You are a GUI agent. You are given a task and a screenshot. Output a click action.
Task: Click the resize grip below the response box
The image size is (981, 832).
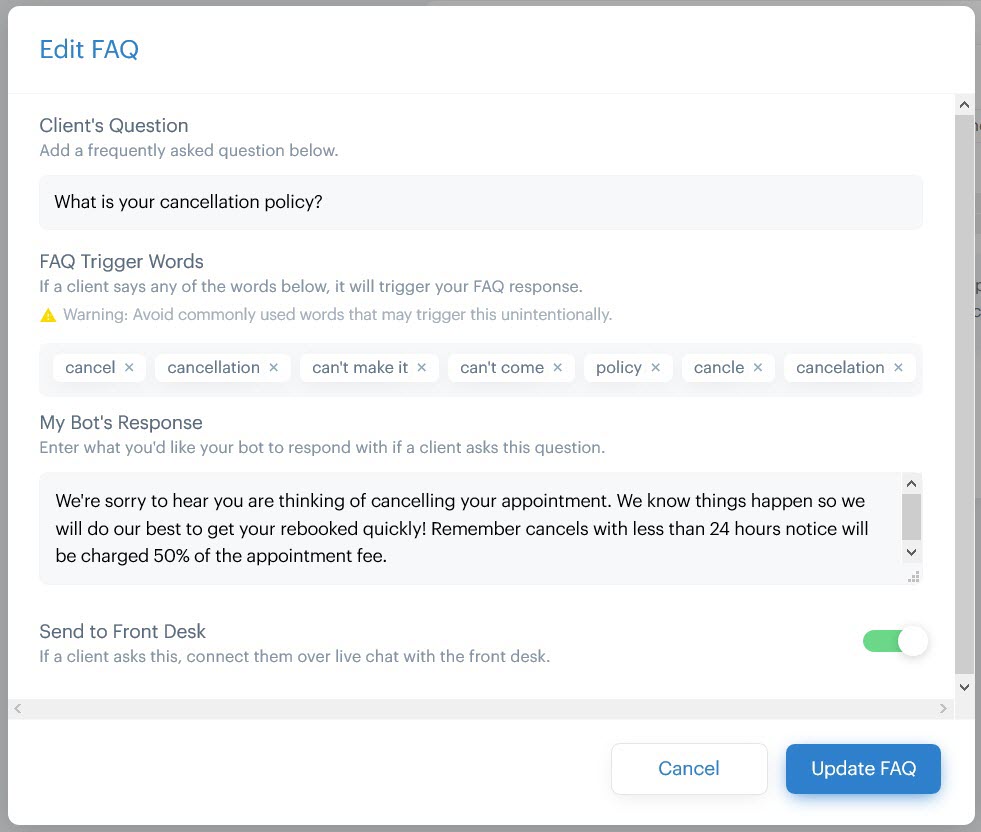[914, 578]
